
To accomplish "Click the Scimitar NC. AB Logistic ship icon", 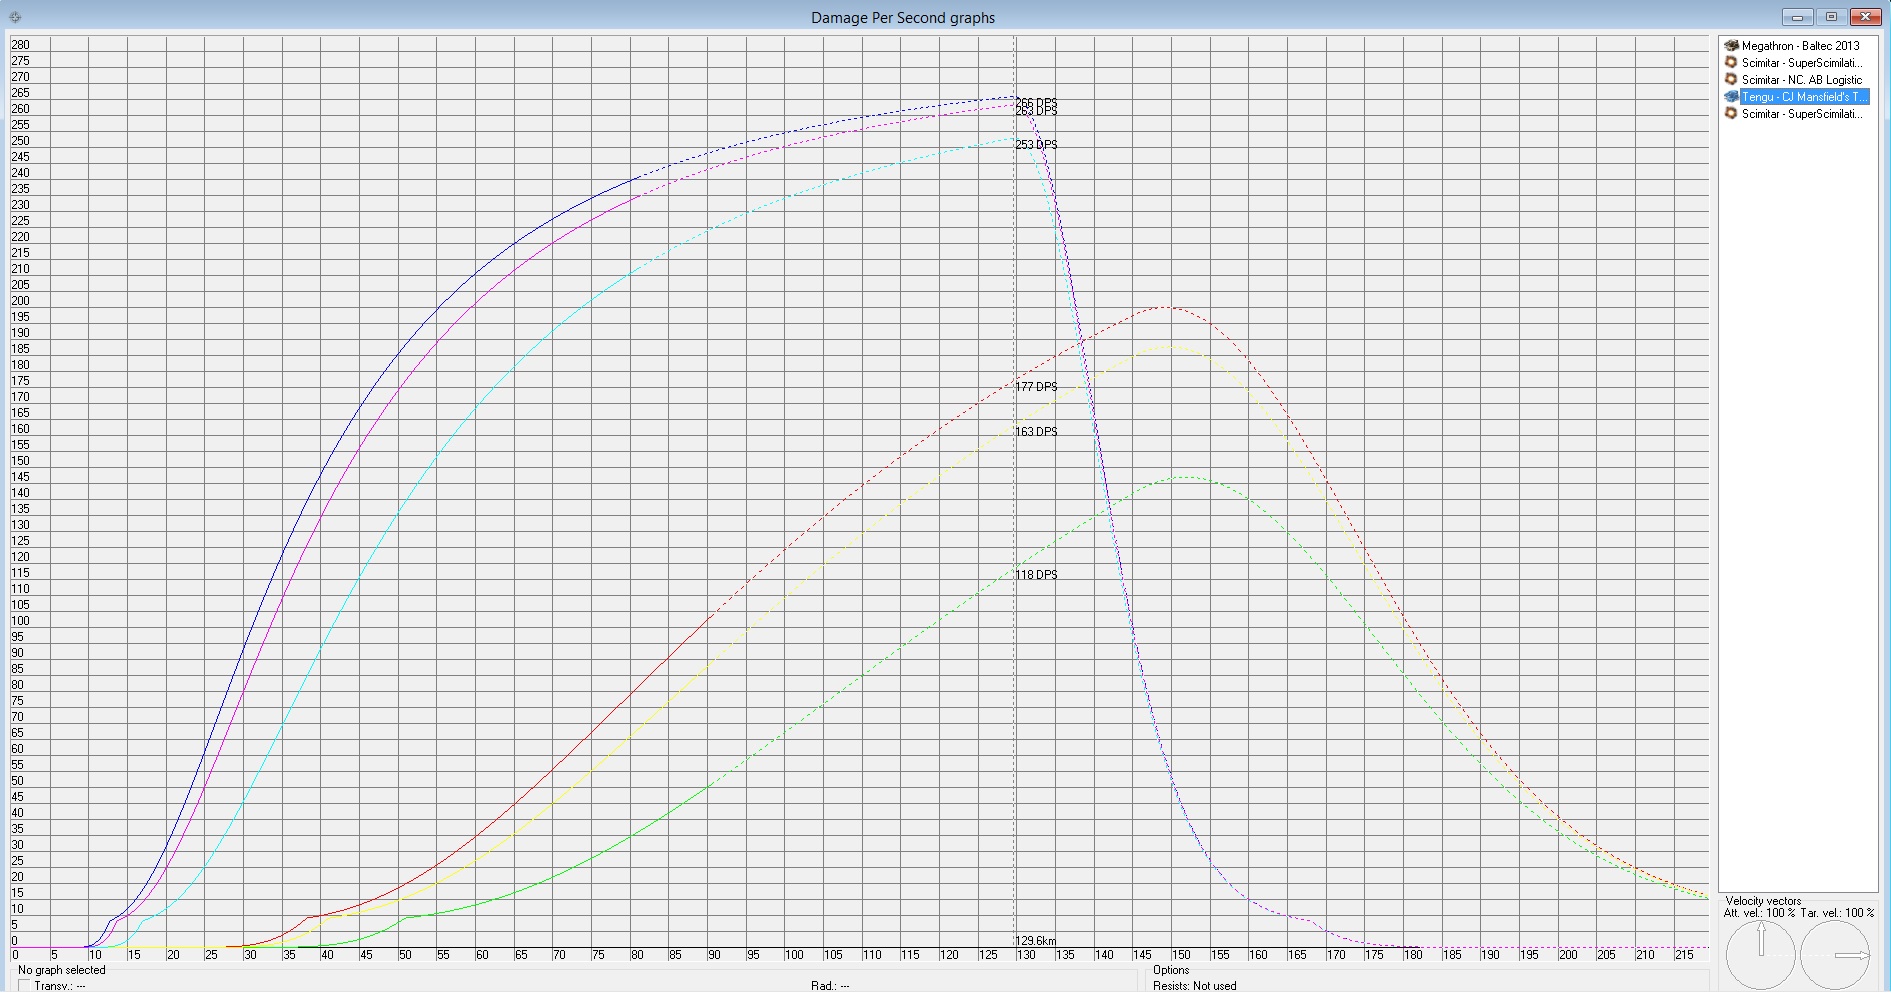I will pyautogui.click(x=1731, y=80).
